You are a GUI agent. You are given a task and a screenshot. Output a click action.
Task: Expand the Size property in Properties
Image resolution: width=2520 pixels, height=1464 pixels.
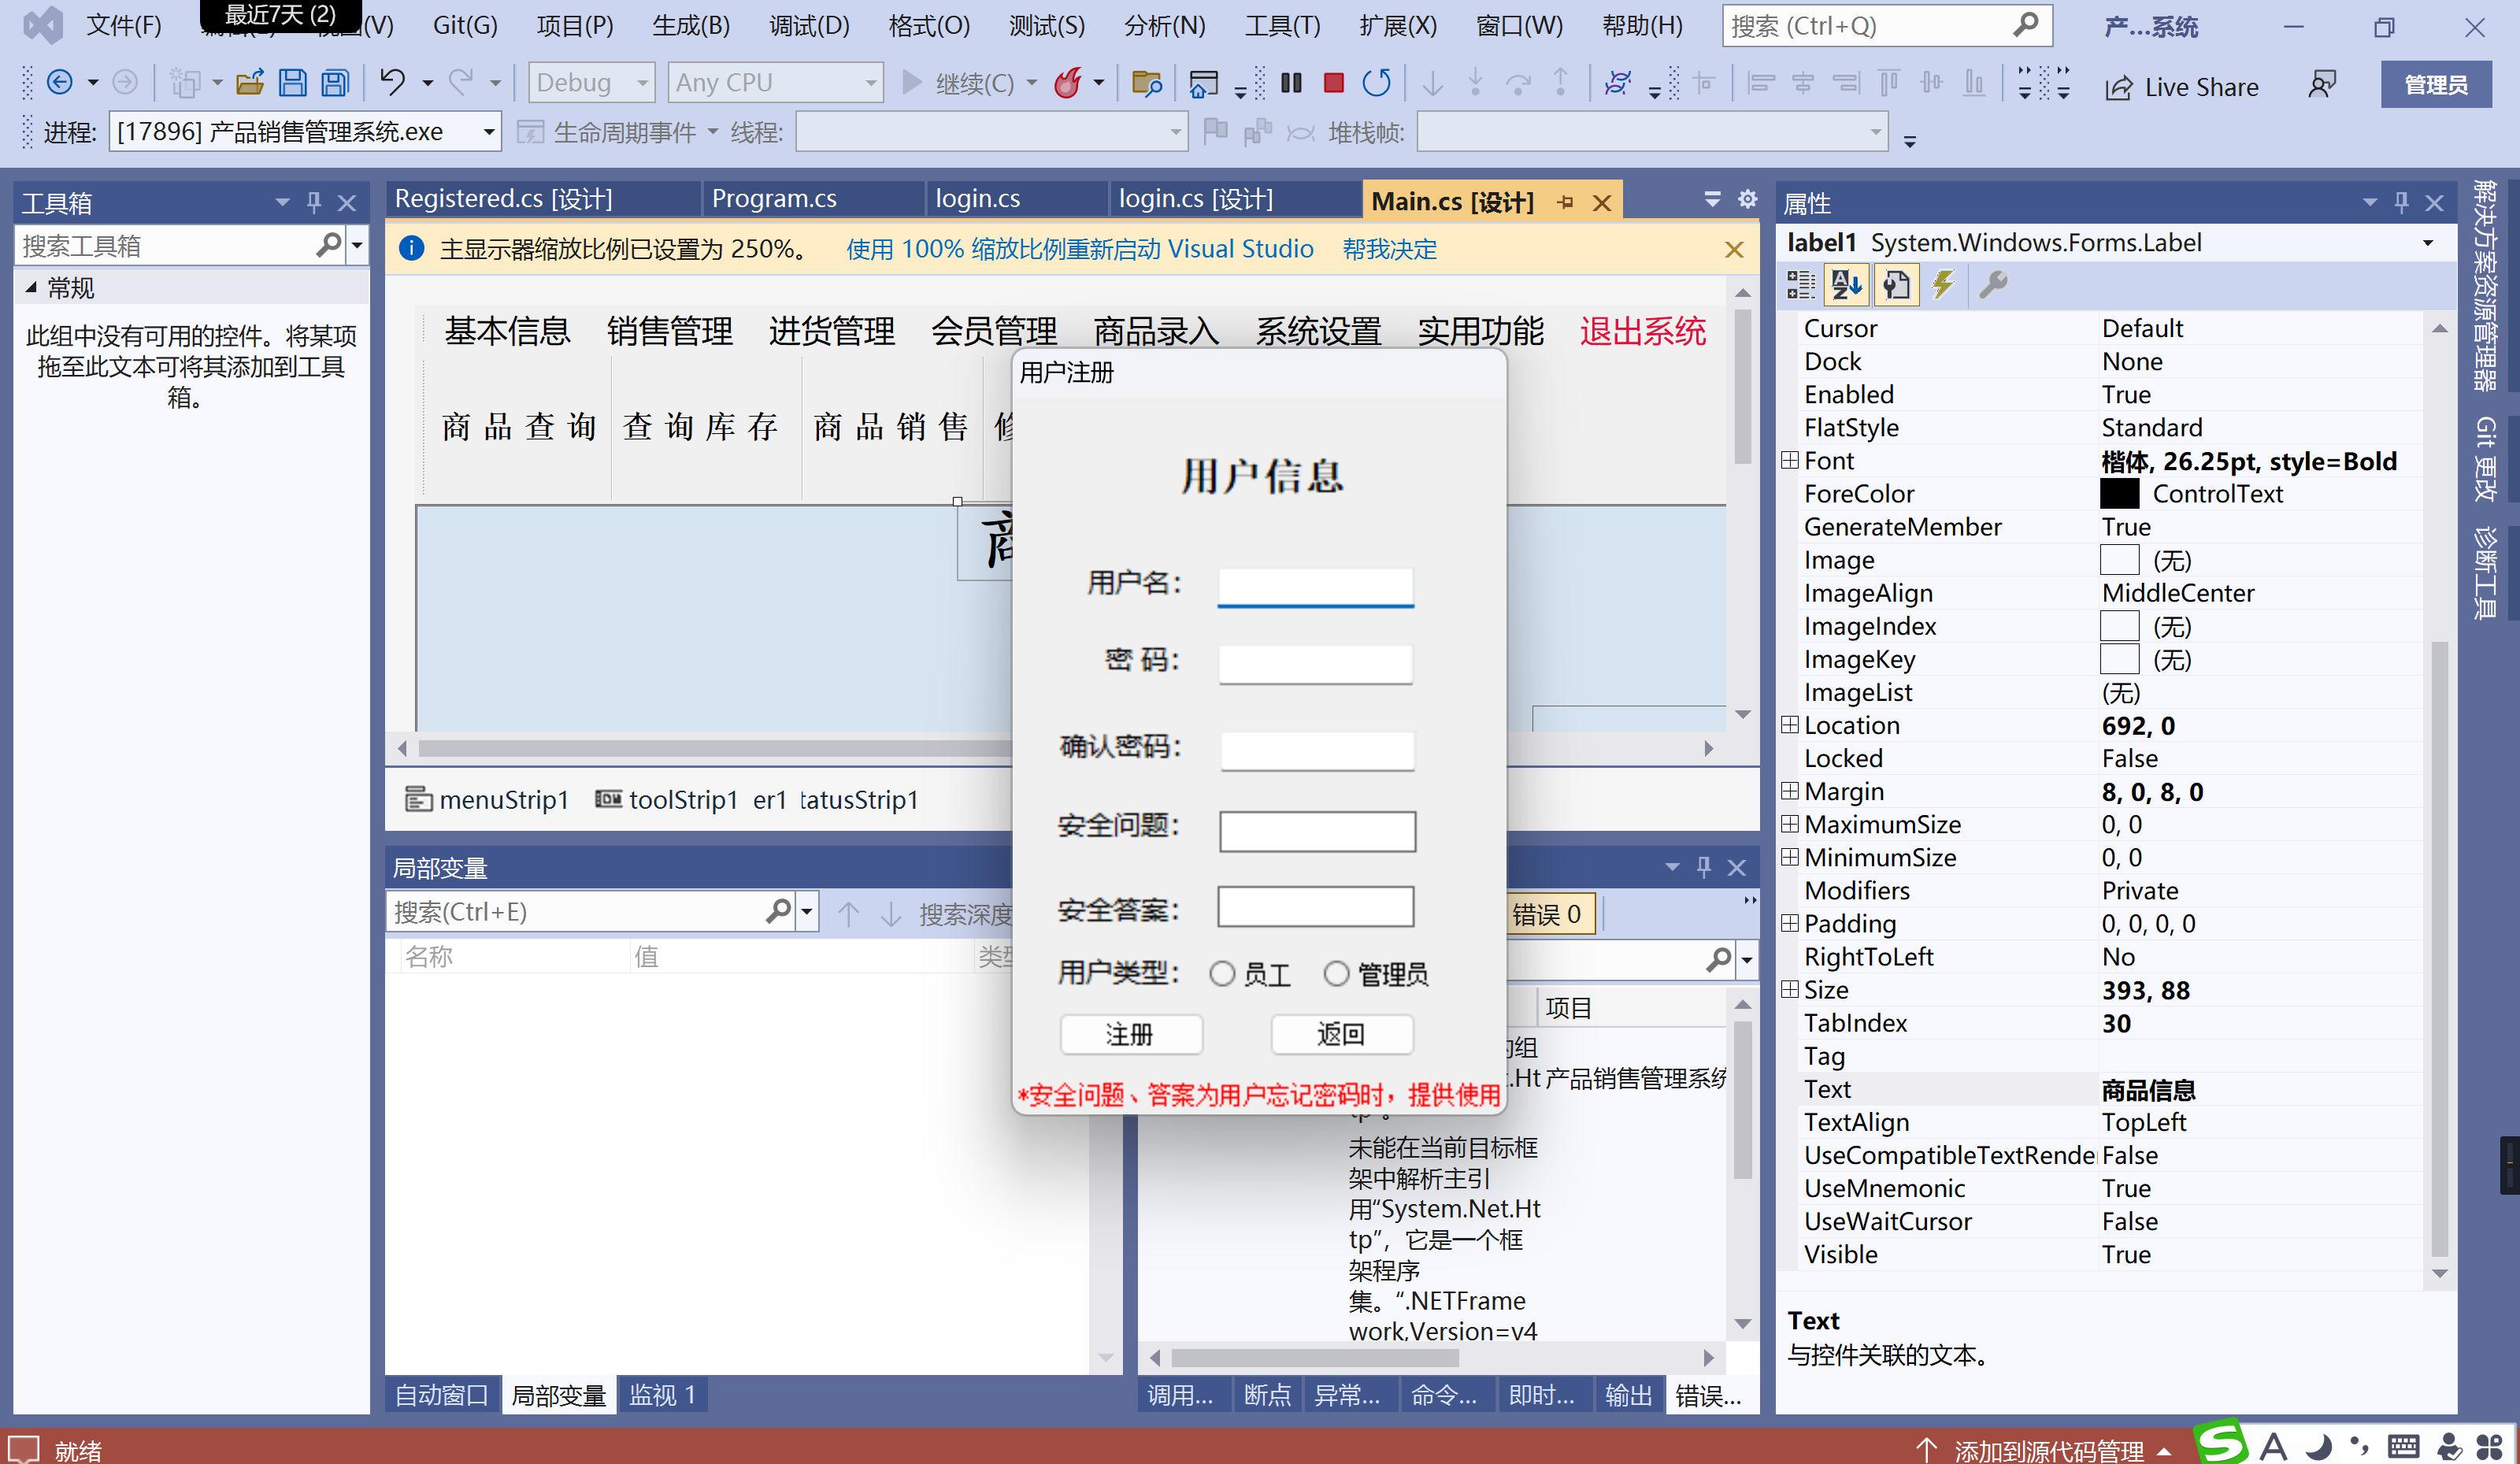coord(1790,989)
